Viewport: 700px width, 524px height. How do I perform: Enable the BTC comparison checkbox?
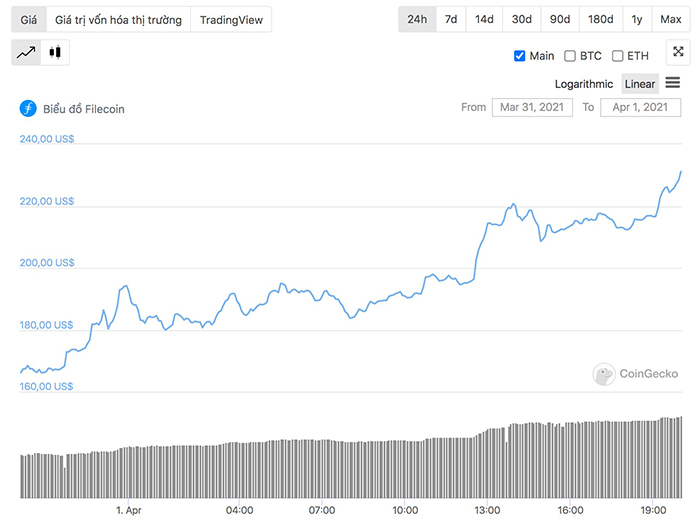[x=570, y=56]
